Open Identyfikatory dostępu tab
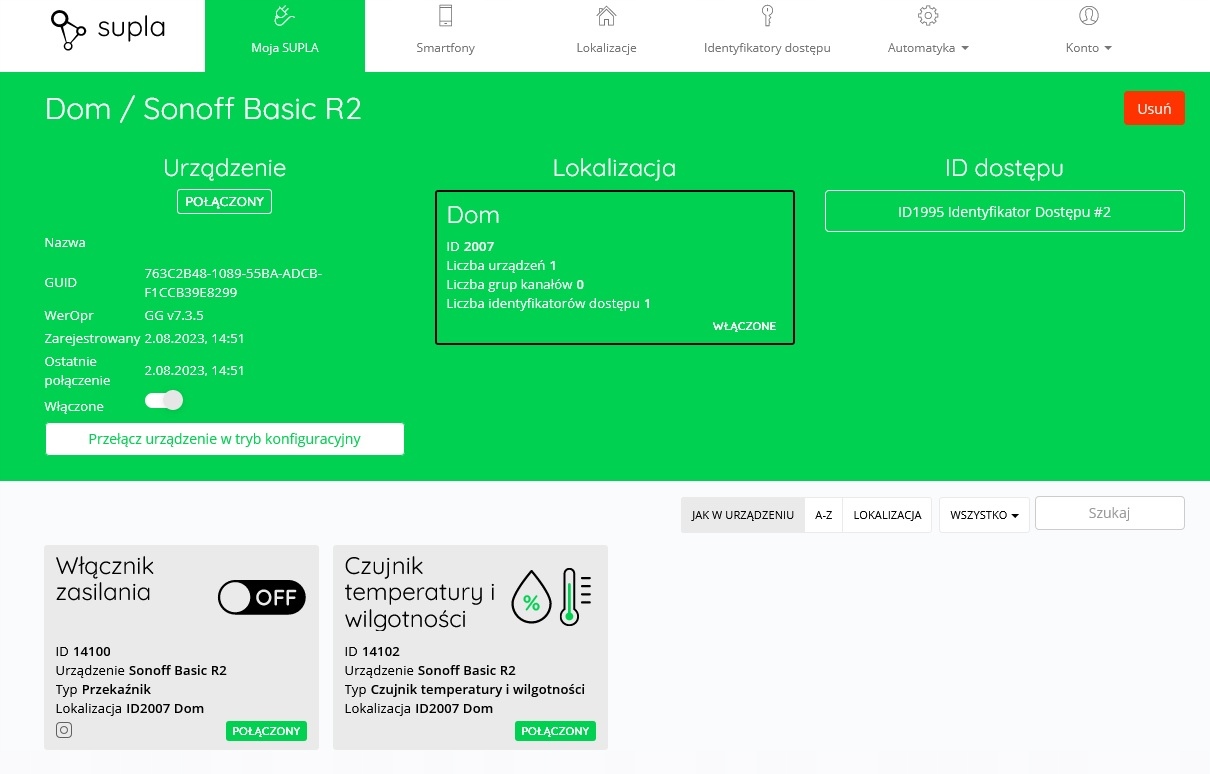 767,36
